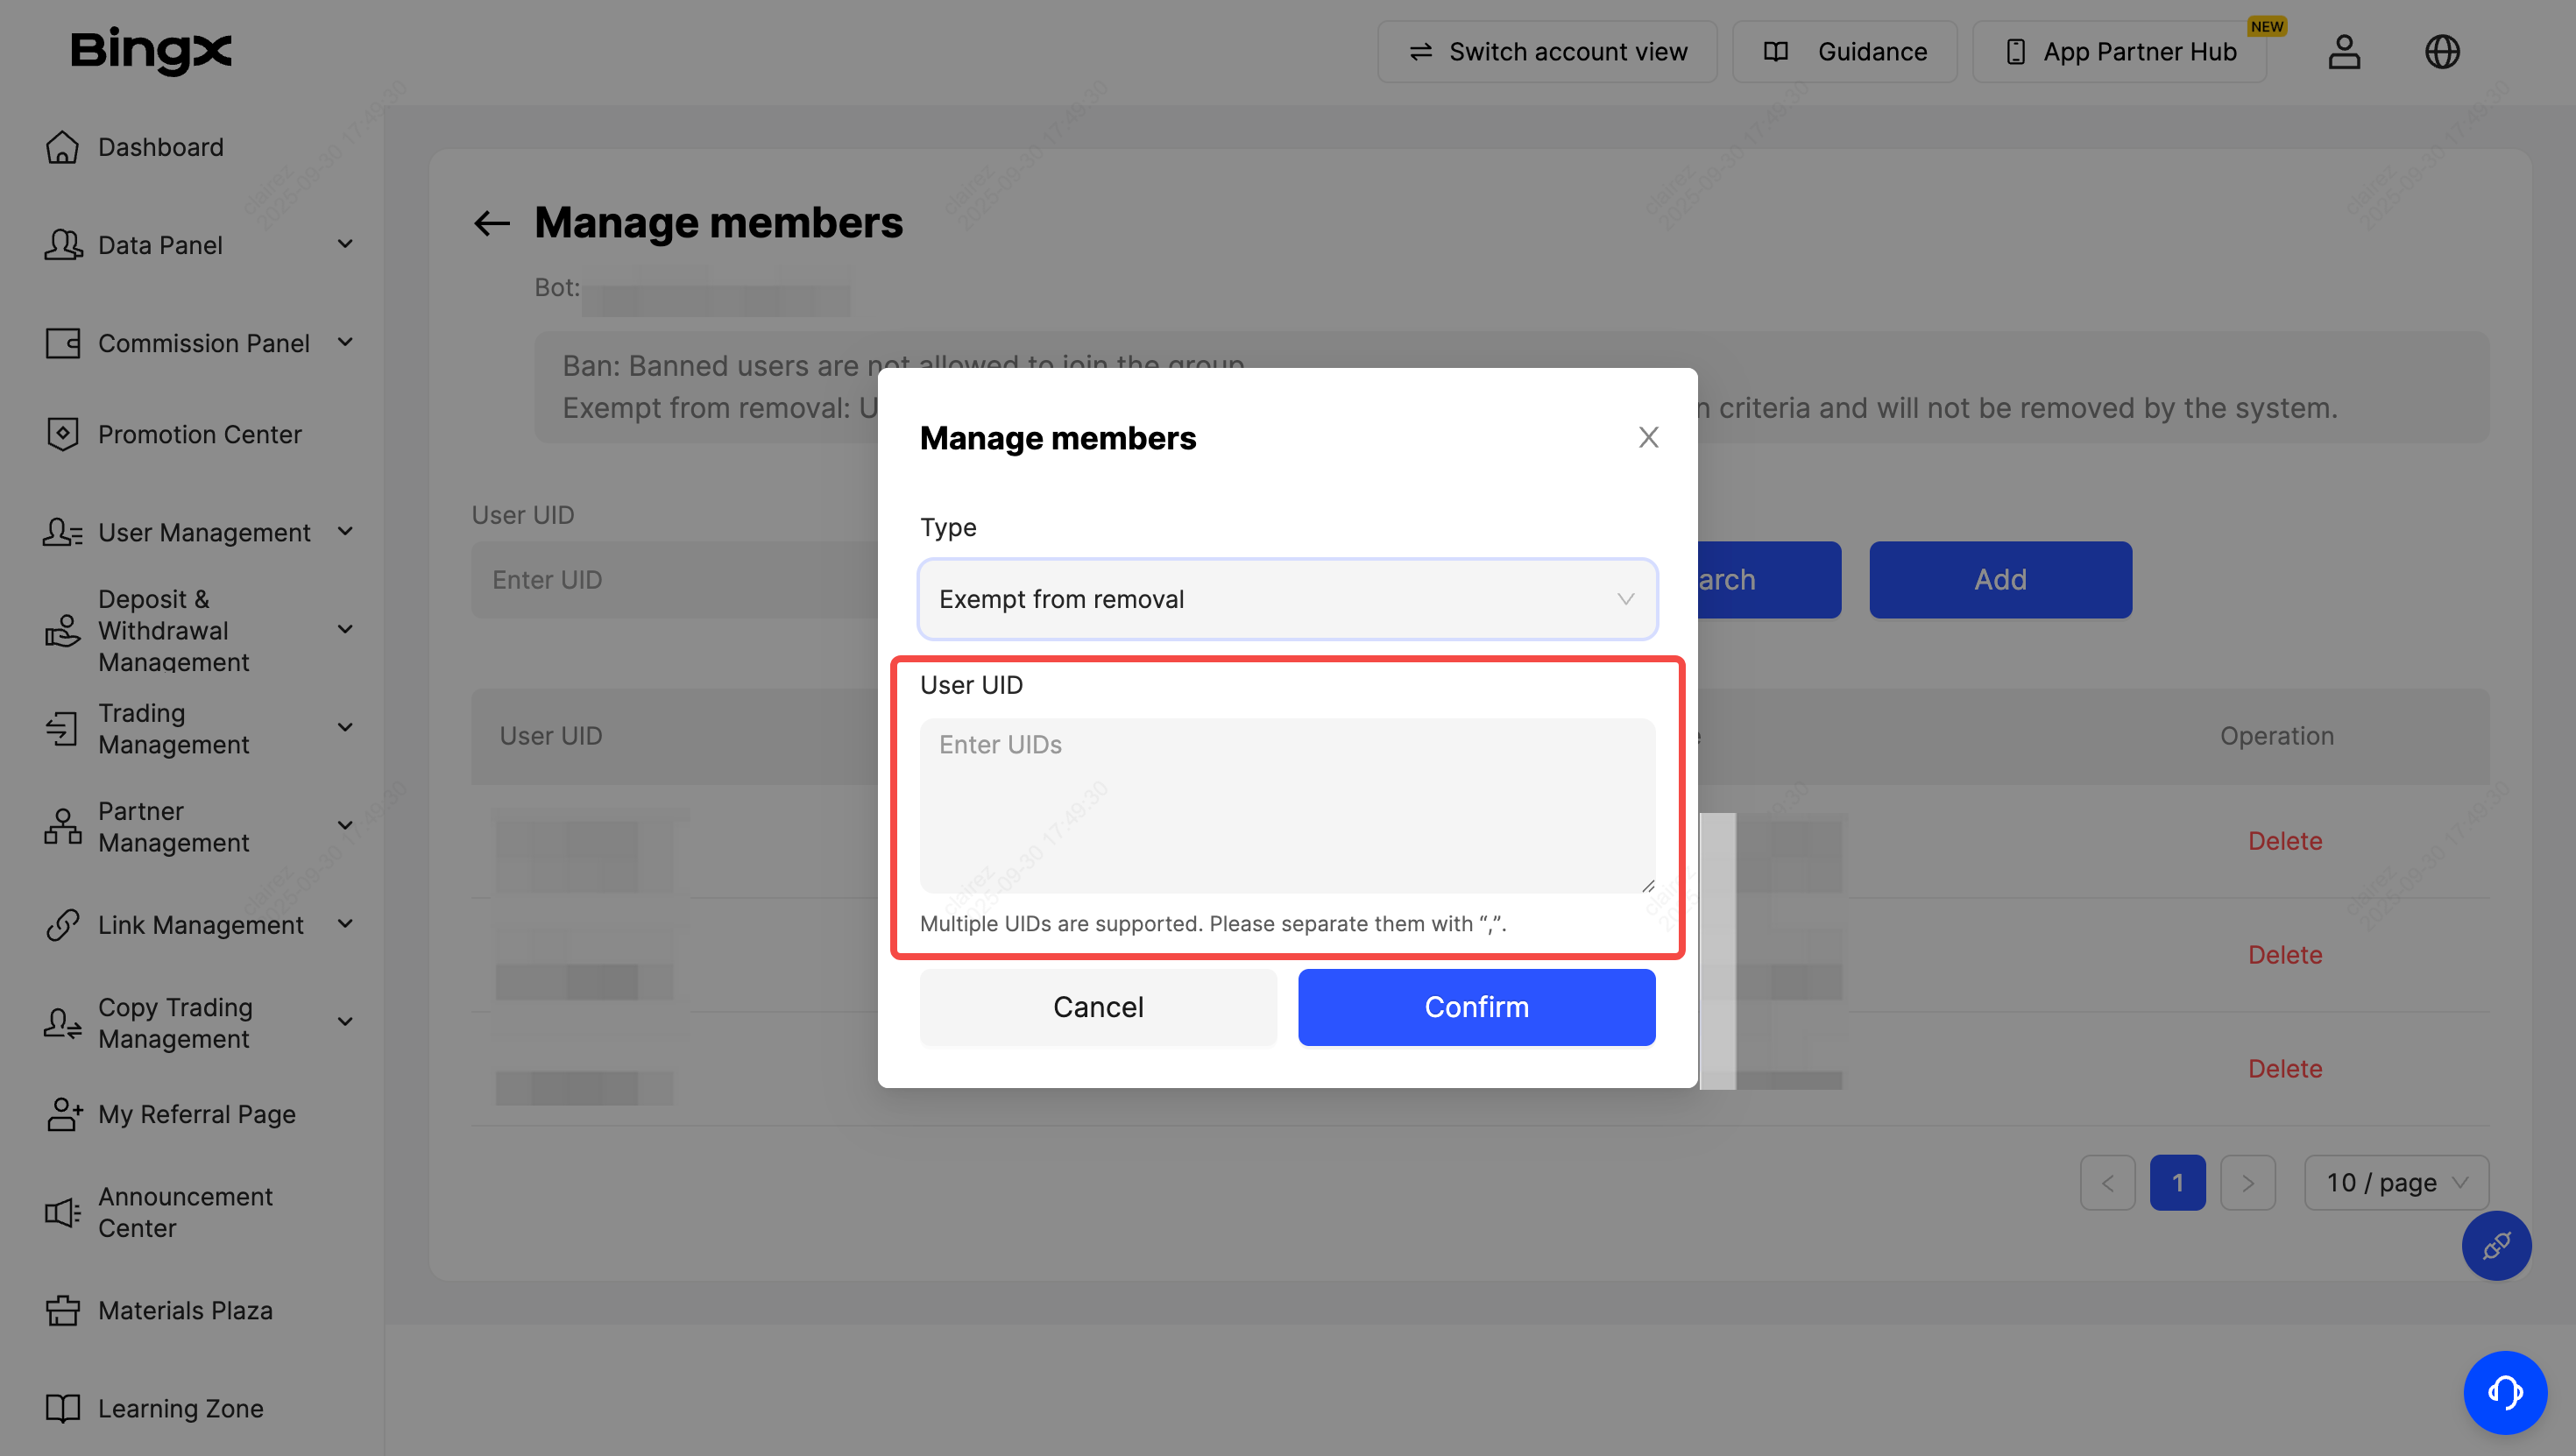Open My Referral Page menu item

[196, 1114]
